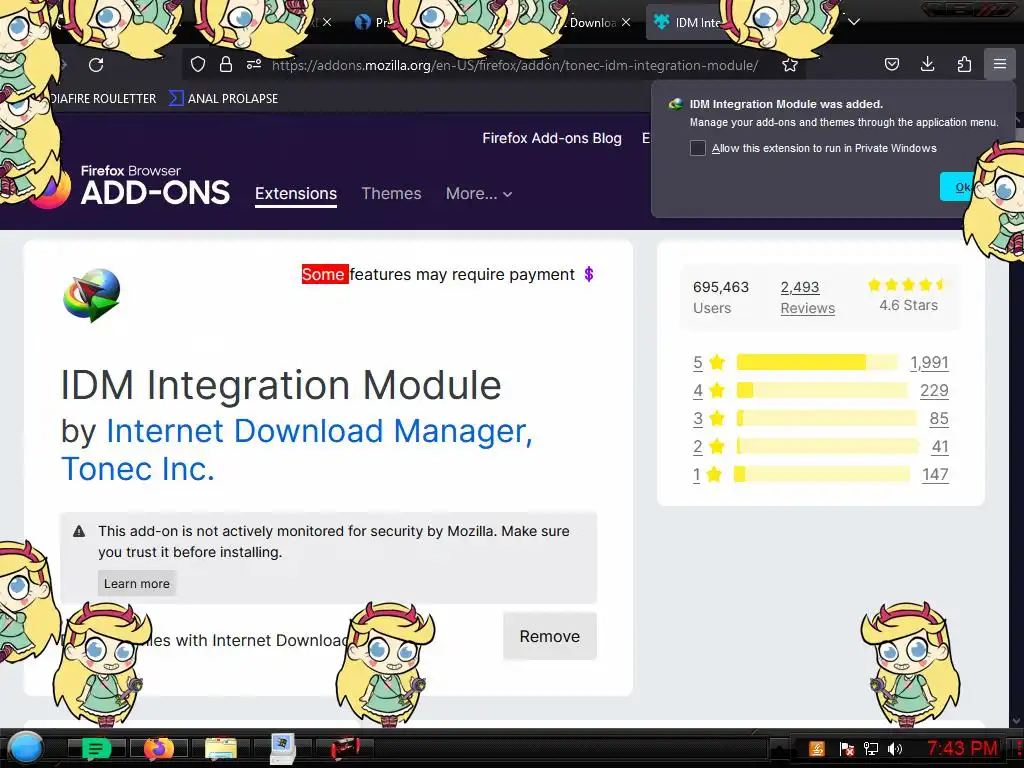Image resolution: width=1024 pixels, height=768 pixels.
Task: Click the IDM icon in the notification
Action: coord(676,104)
